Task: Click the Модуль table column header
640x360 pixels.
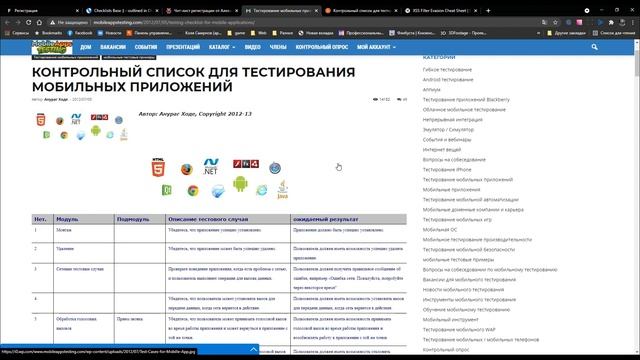Action: point(67,219)
